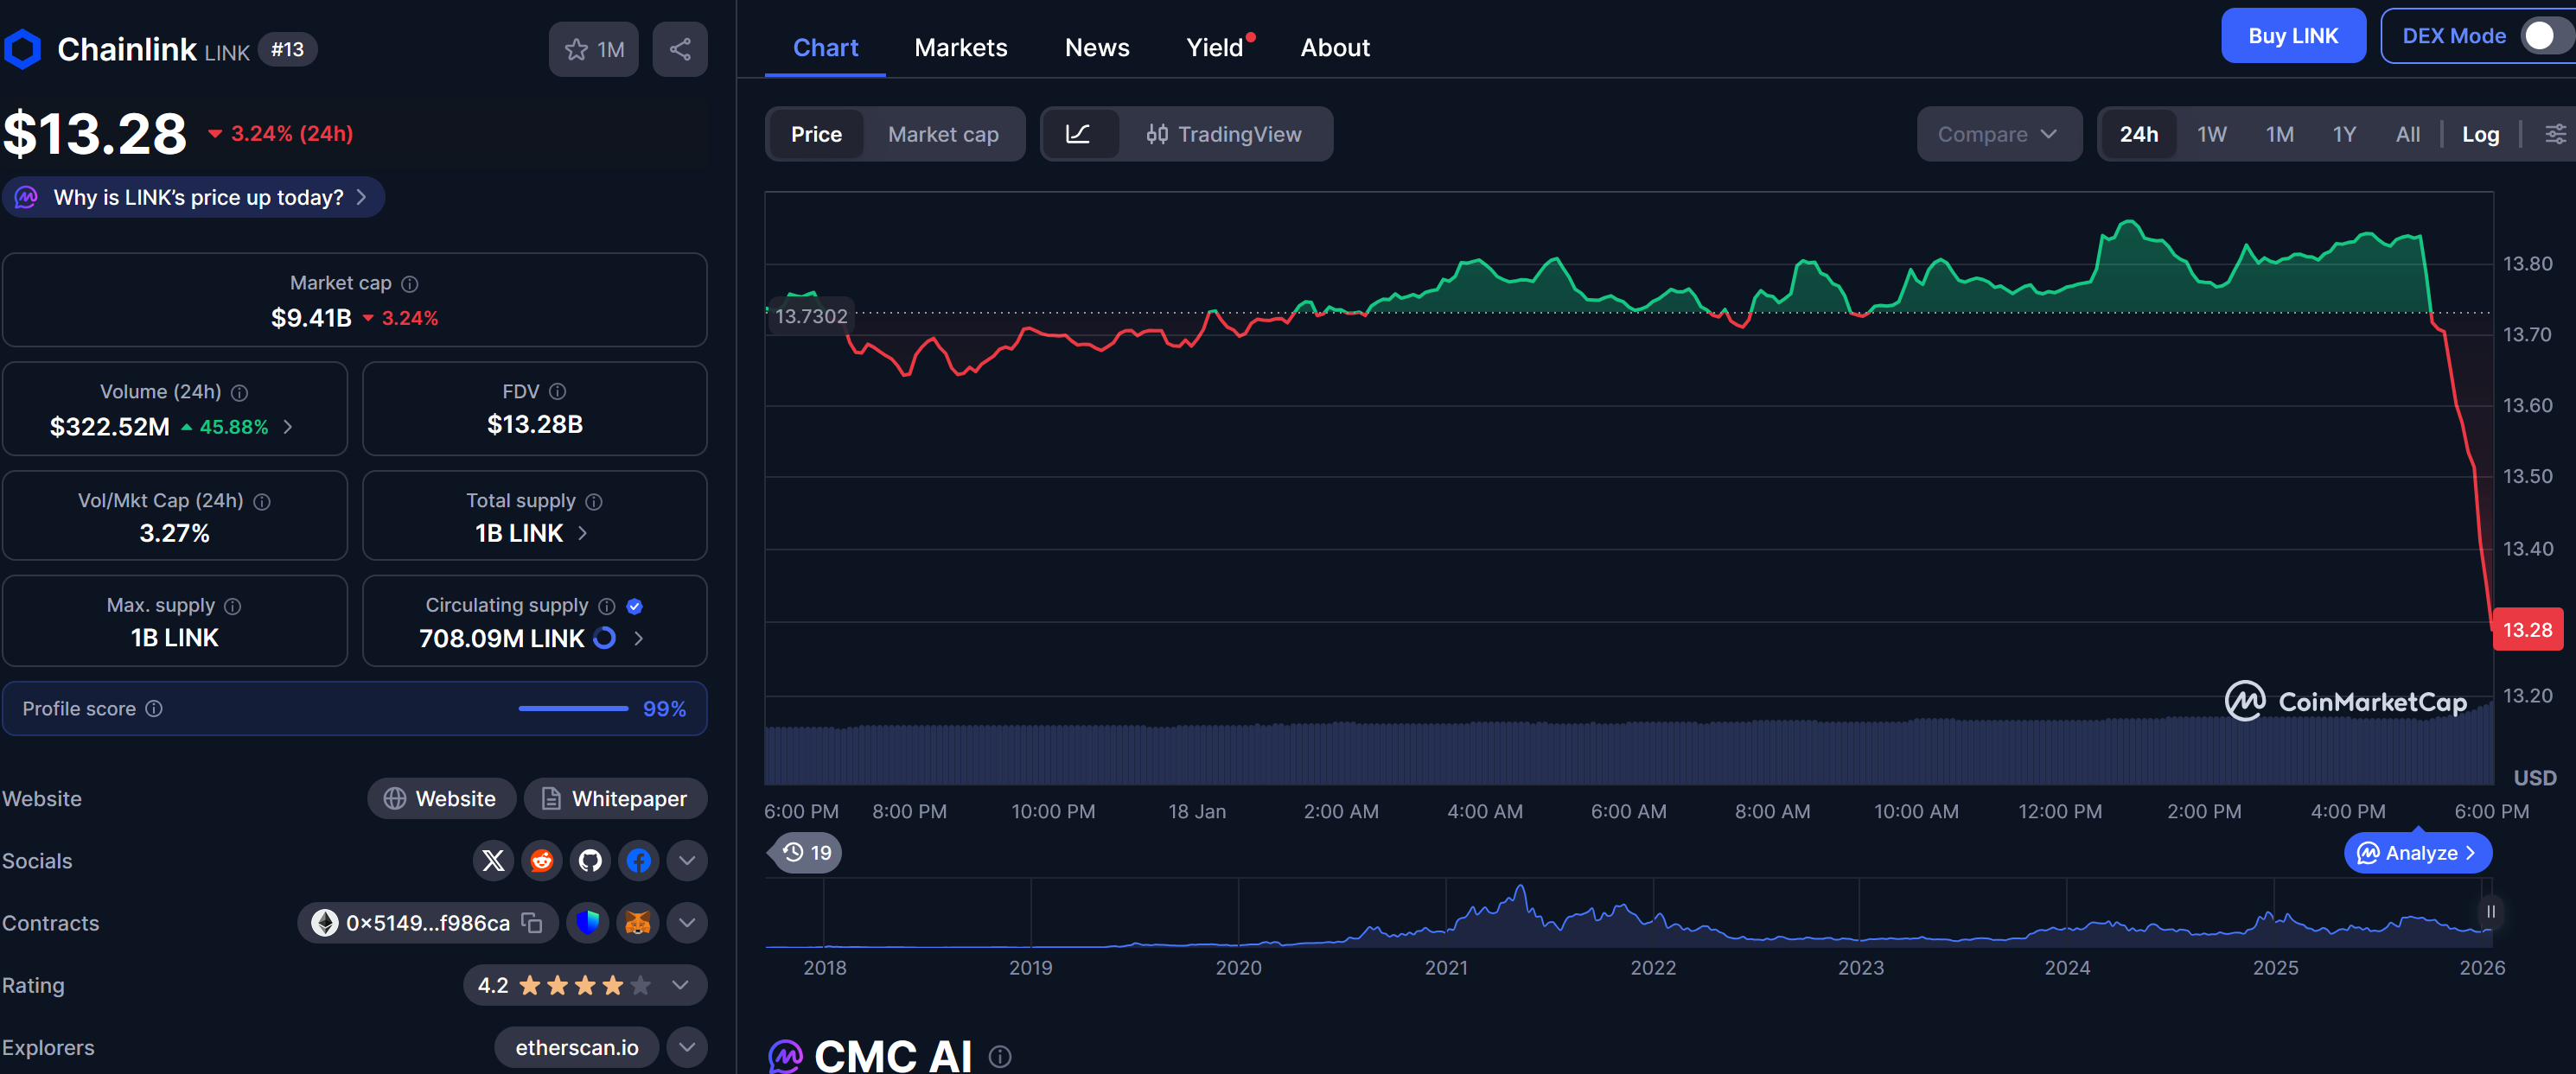Screen dimensions: 2576x1074
Task: Toggle the Log scale option
Action: [x=2479, y=134]
